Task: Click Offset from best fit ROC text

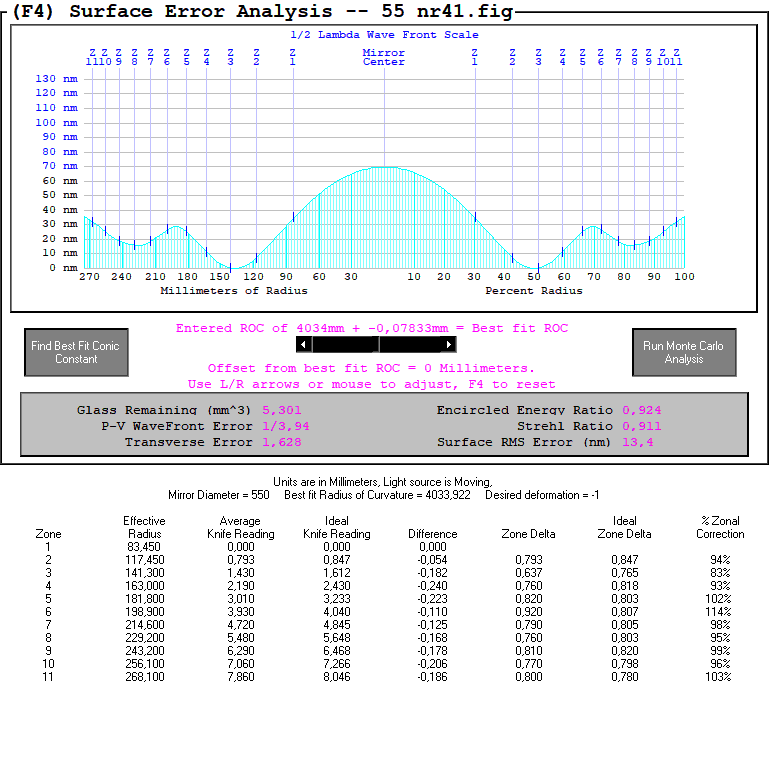Action: coord(371,368)
